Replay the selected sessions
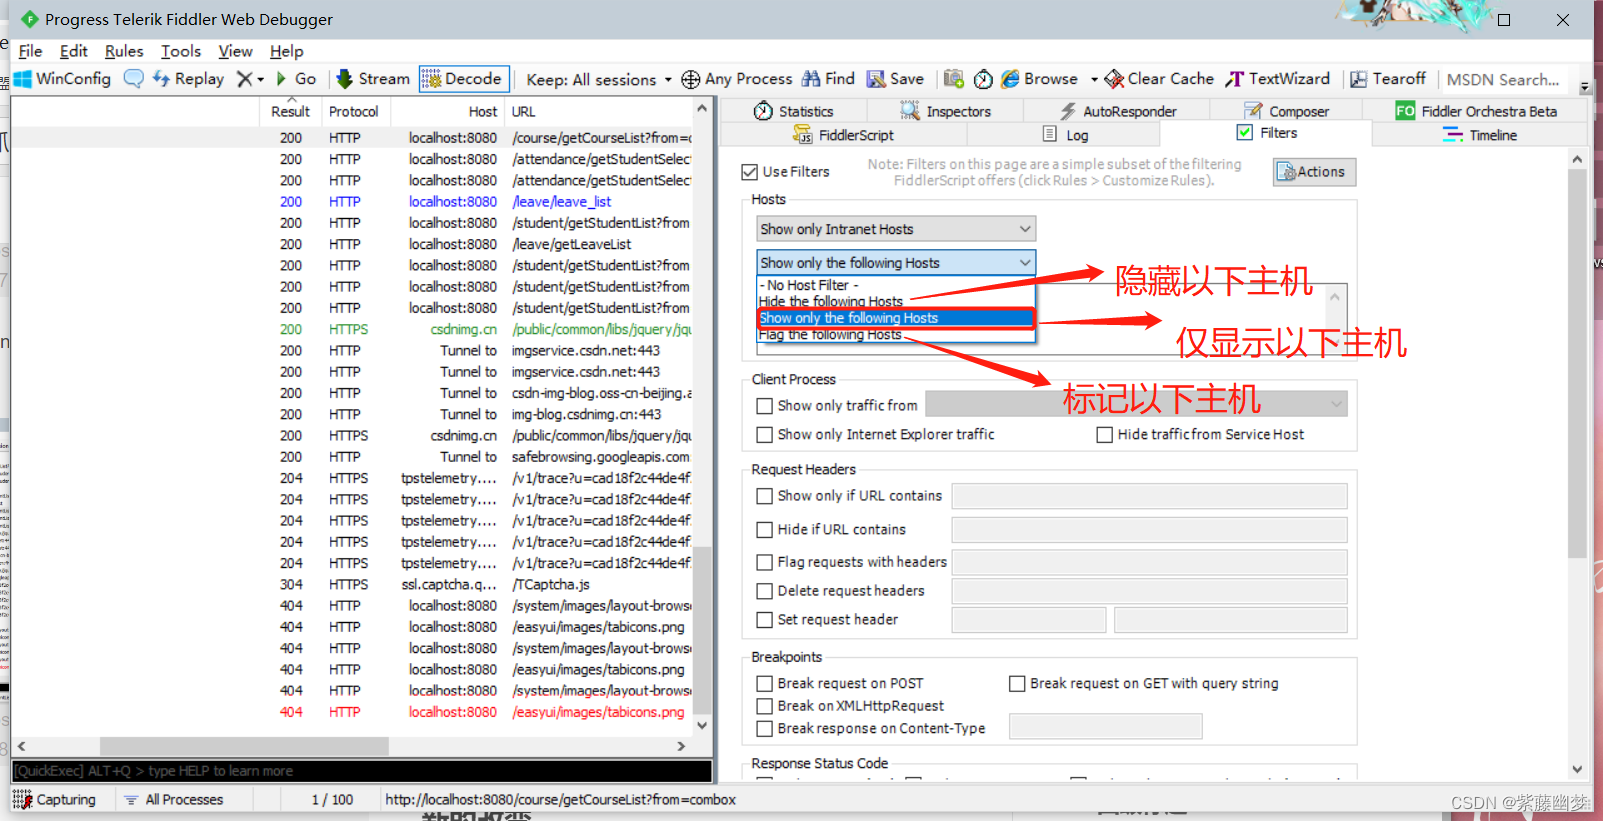The width and height of the screenshot is (1603, 821). tap(188, 79)
